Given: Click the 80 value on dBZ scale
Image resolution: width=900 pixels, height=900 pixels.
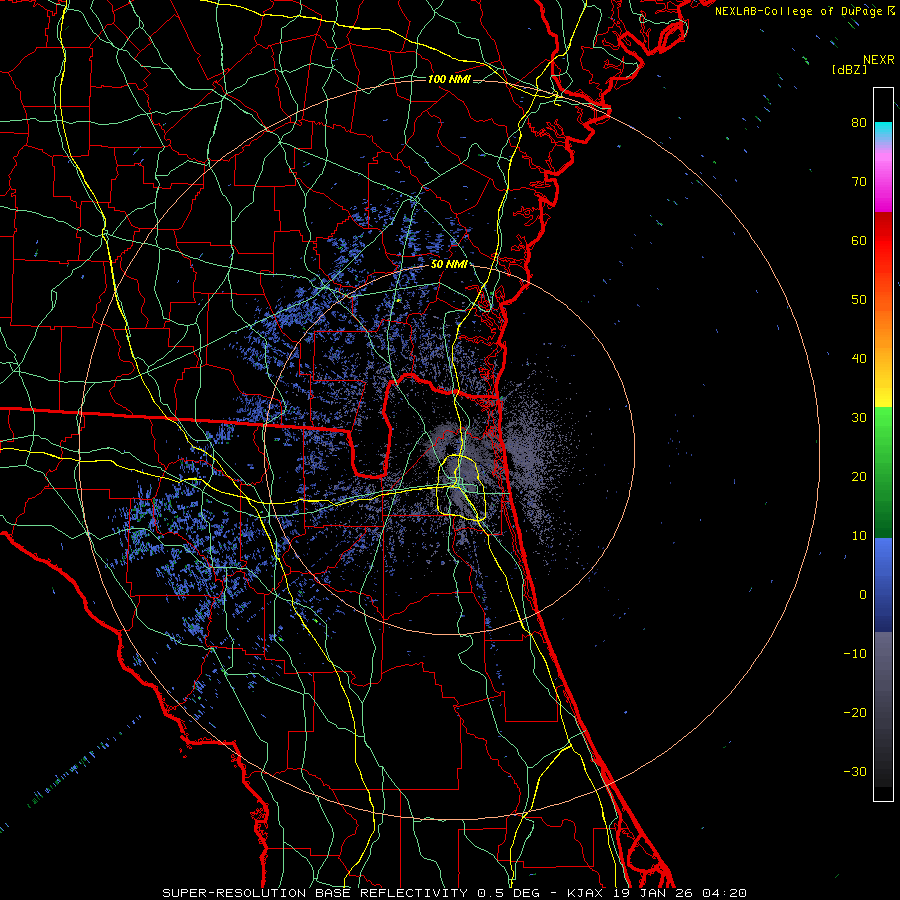Looking at the screenshot, I should coord(859,123).
